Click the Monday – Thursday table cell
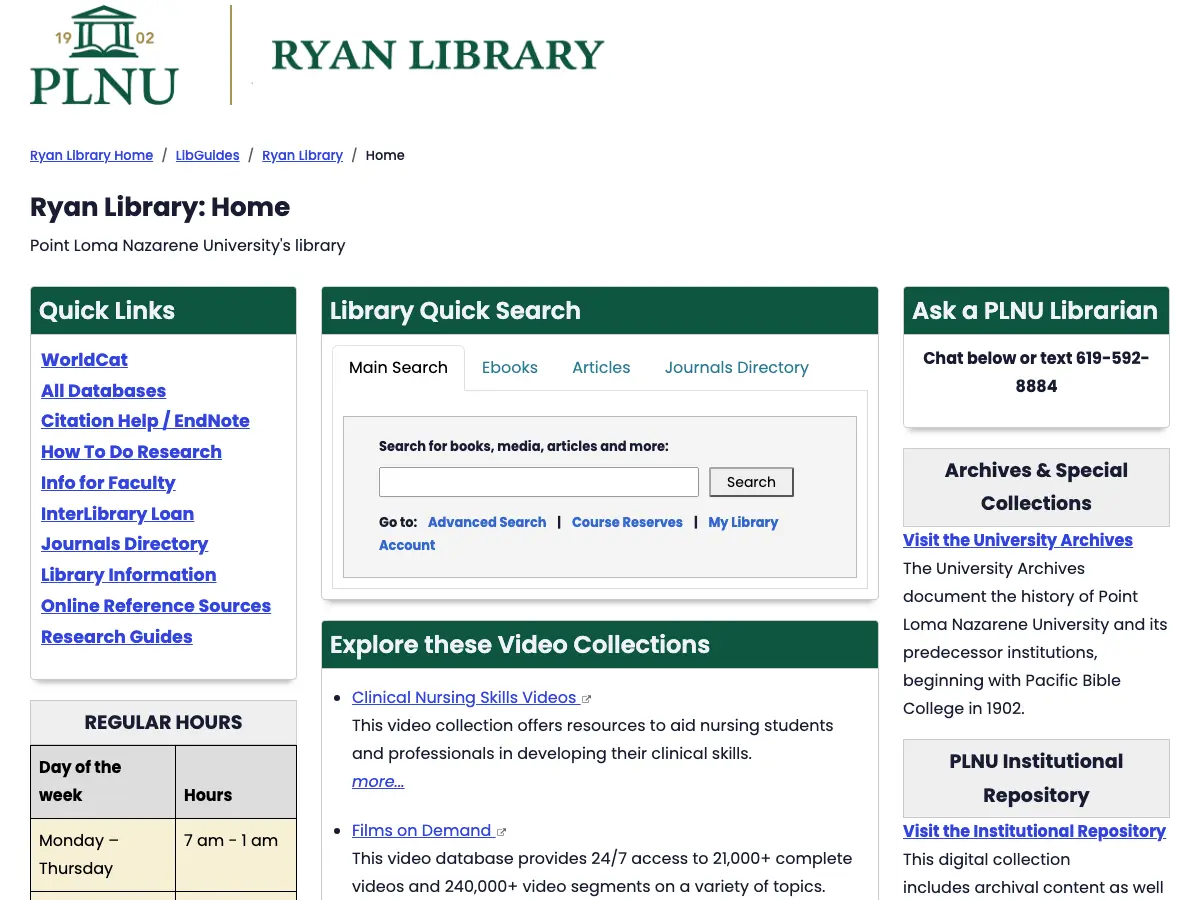The width and height of the screenshot is (1200, 900). tap(103, 855)
